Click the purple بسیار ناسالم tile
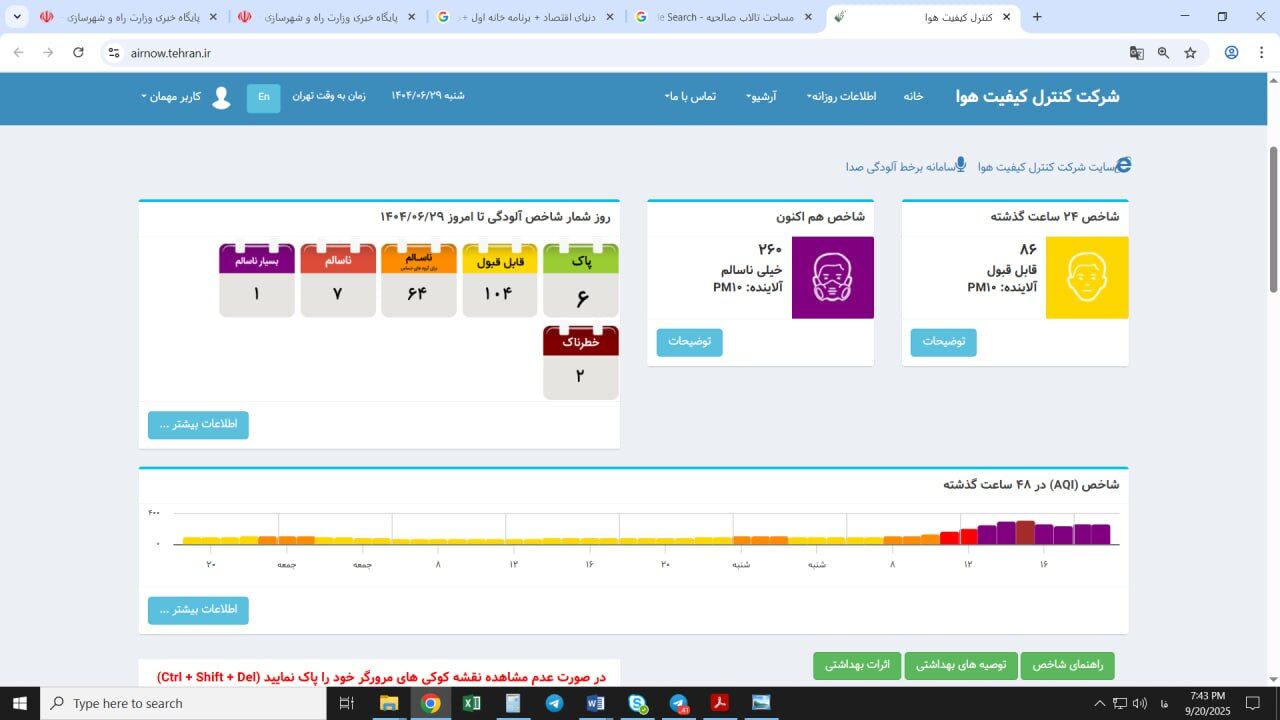1280x720 pixels. click(x=257, y=280)
